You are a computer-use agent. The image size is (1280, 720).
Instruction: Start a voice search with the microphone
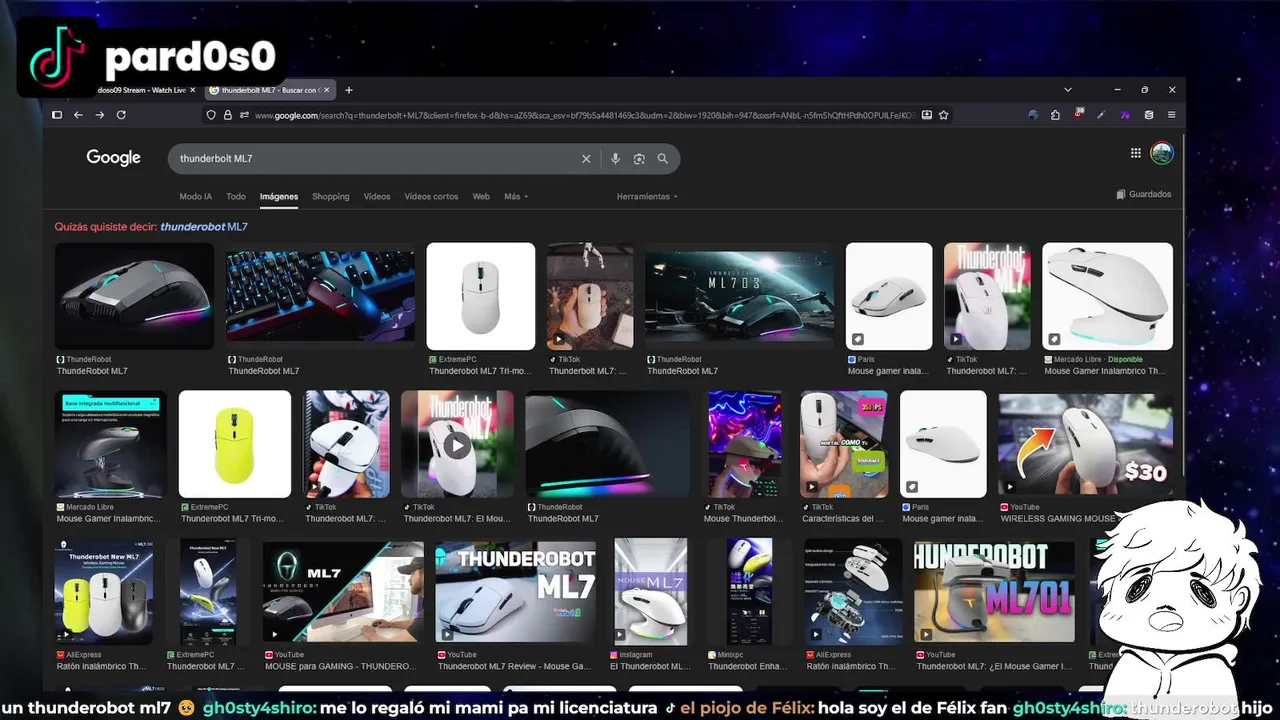click(x=615, y=159)
